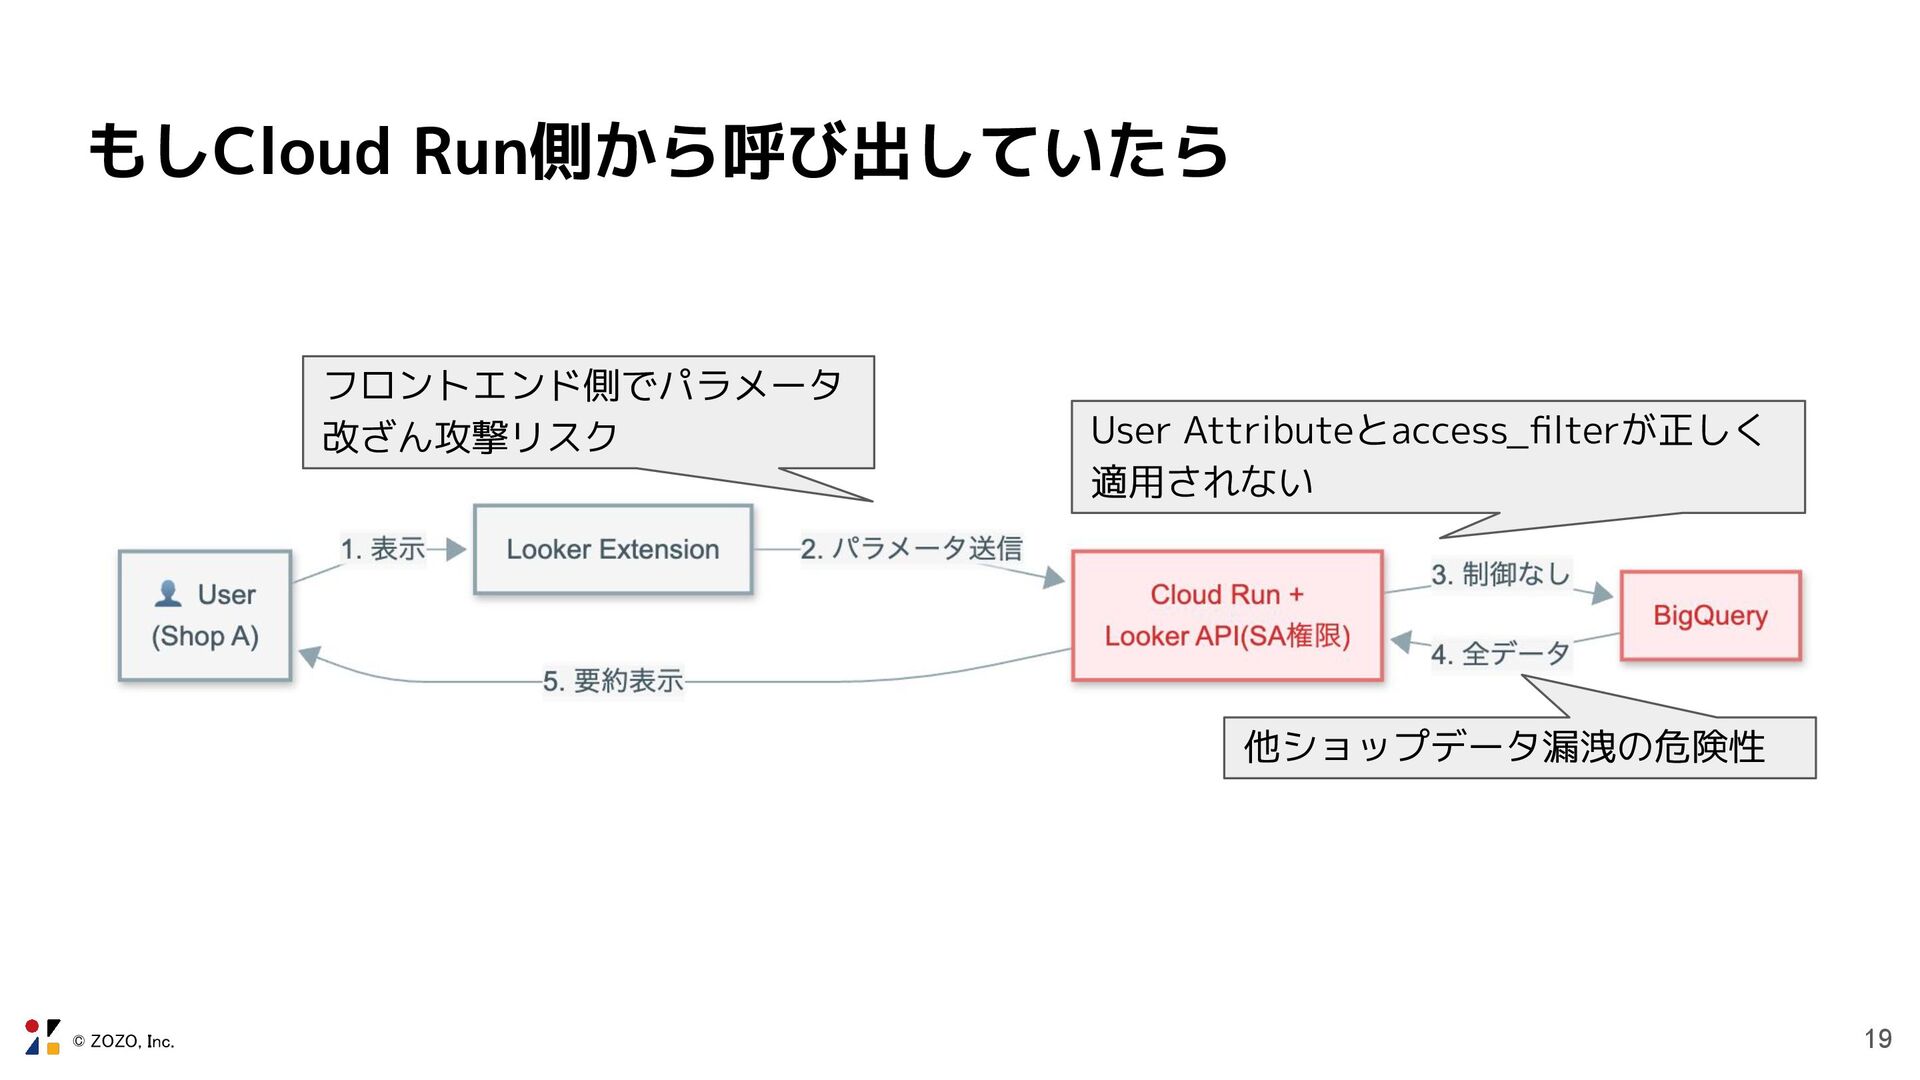Select the 他ショップデータ漏洩の危険性 callout
The width and height of the screenshot is (1920, 1080).
pos(1518,747)
